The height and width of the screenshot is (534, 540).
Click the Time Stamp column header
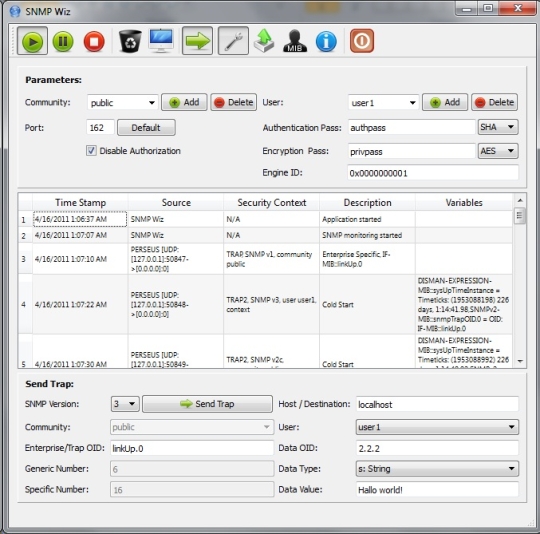(80, 202)
